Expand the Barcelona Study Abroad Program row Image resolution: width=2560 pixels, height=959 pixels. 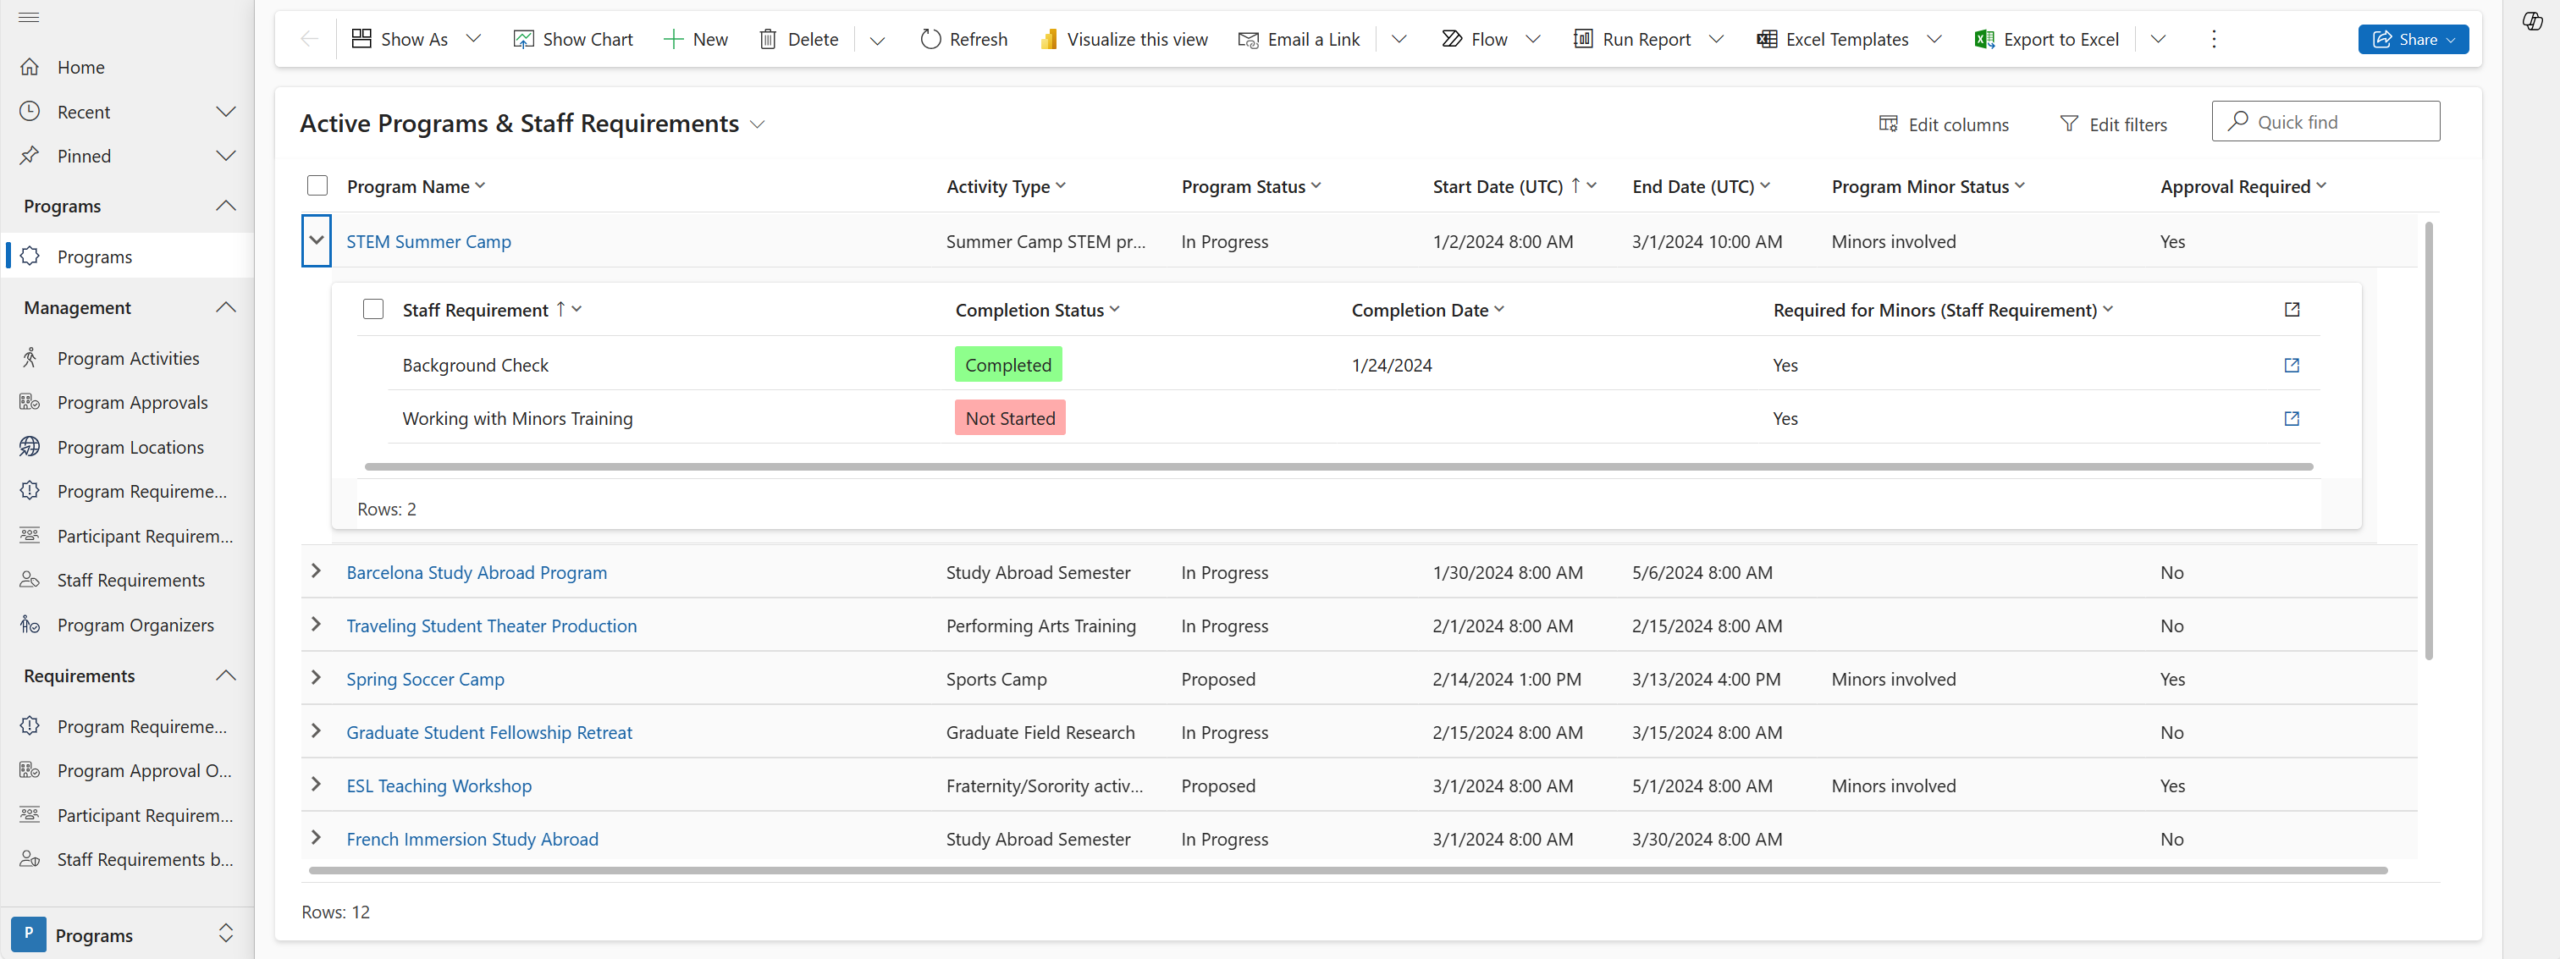(x=316, y=571)
